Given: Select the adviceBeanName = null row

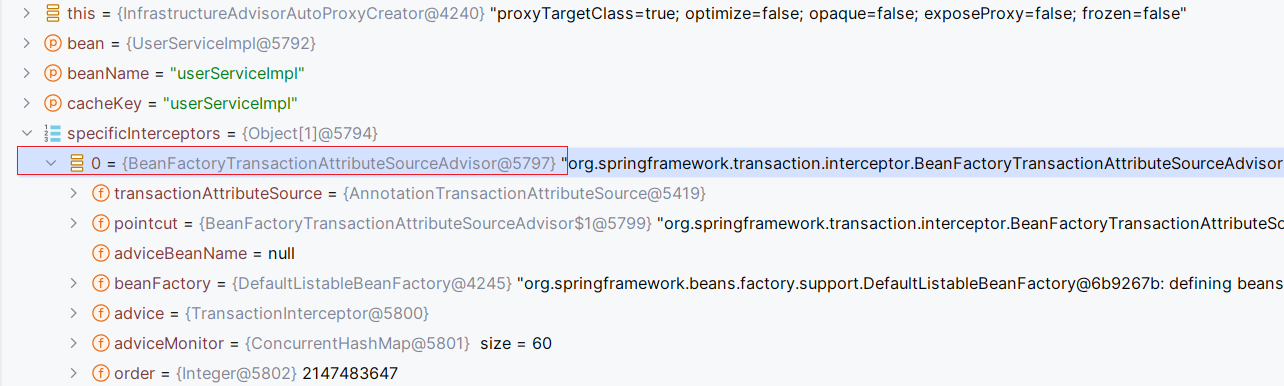Looking at the screenshot, I should point(642,253).
